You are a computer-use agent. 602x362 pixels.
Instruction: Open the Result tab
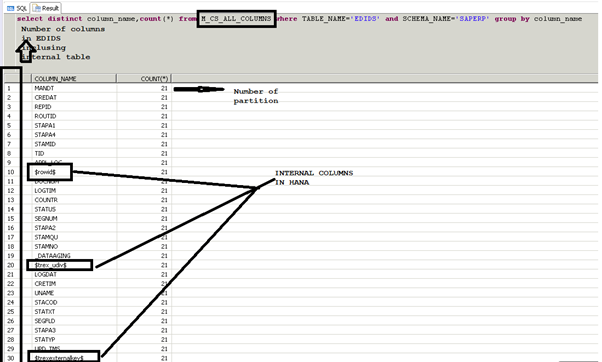pos(46,8)
